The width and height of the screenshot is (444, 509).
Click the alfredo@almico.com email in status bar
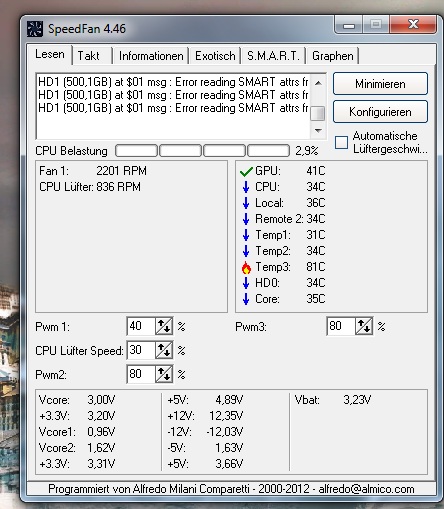(366, 489)
